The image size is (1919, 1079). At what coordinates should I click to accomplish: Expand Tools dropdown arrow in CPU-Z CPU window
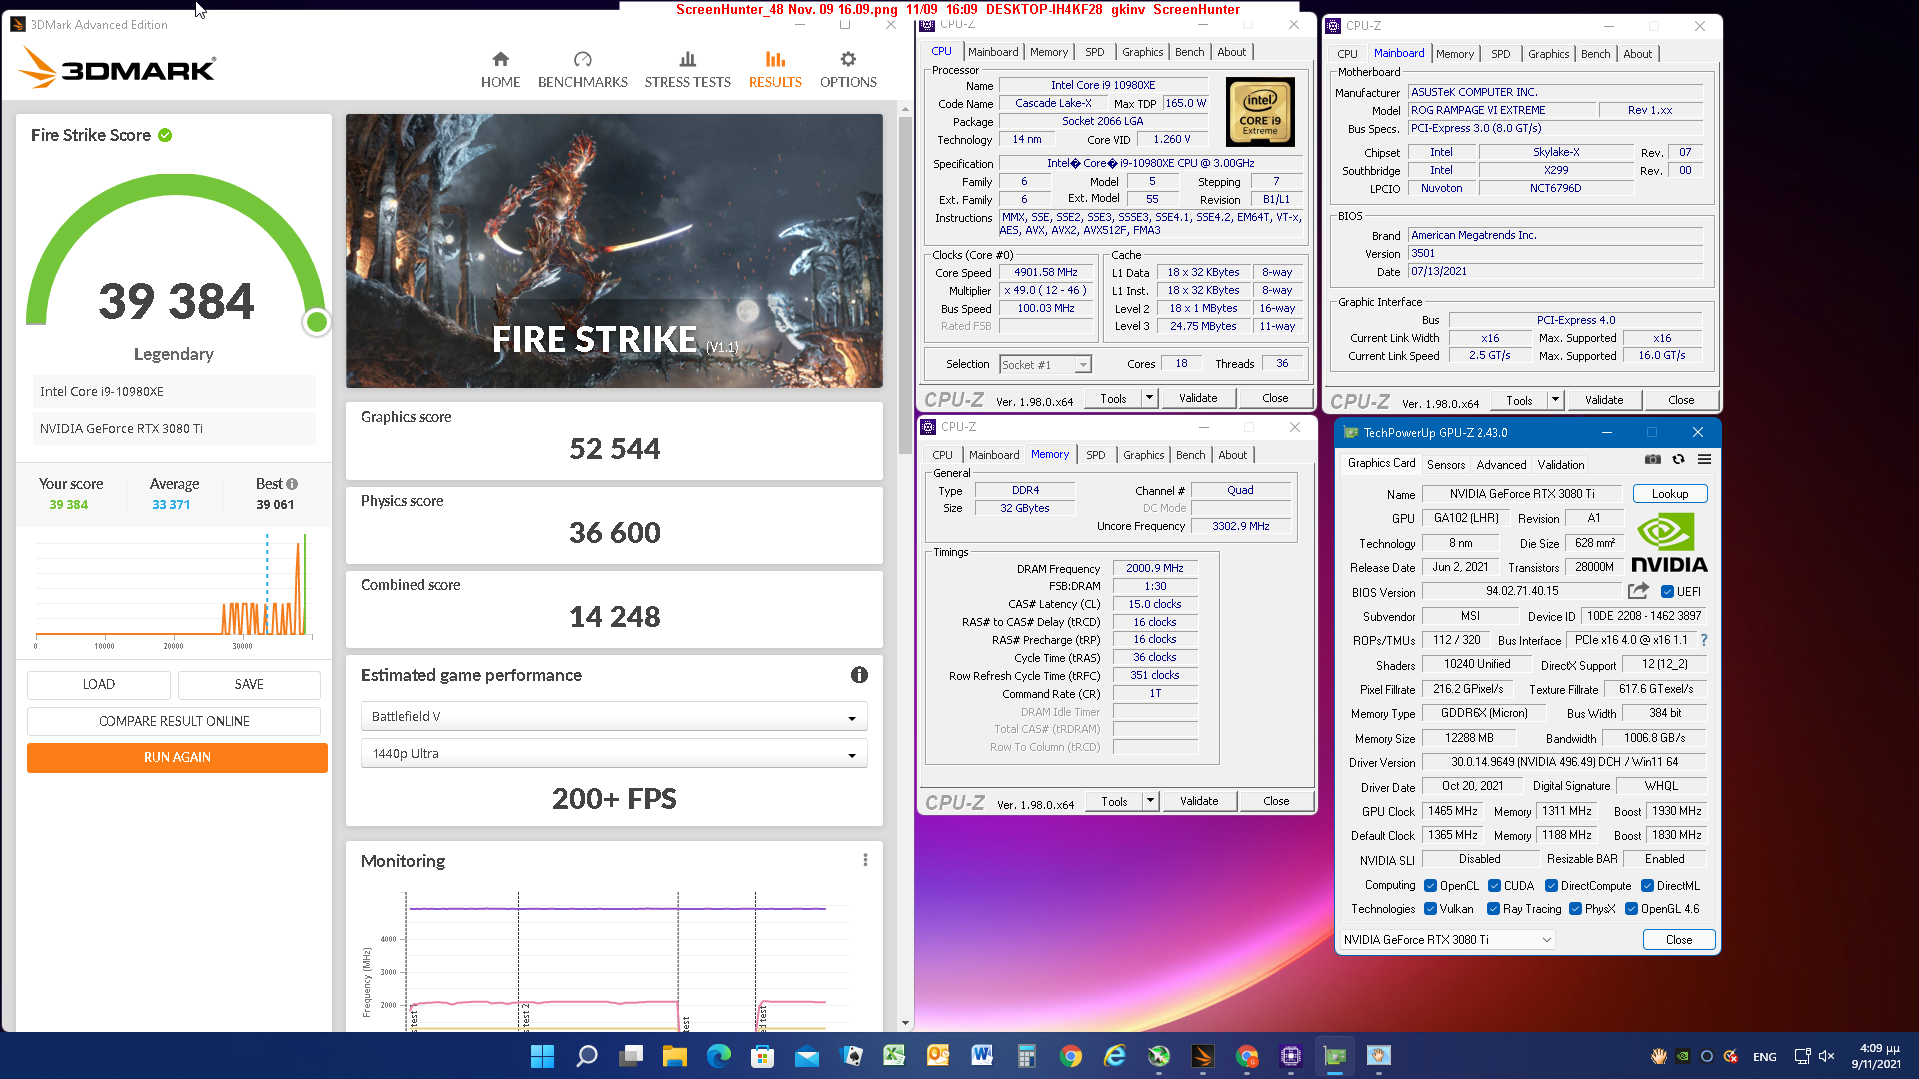click(x=1149, y=398)
